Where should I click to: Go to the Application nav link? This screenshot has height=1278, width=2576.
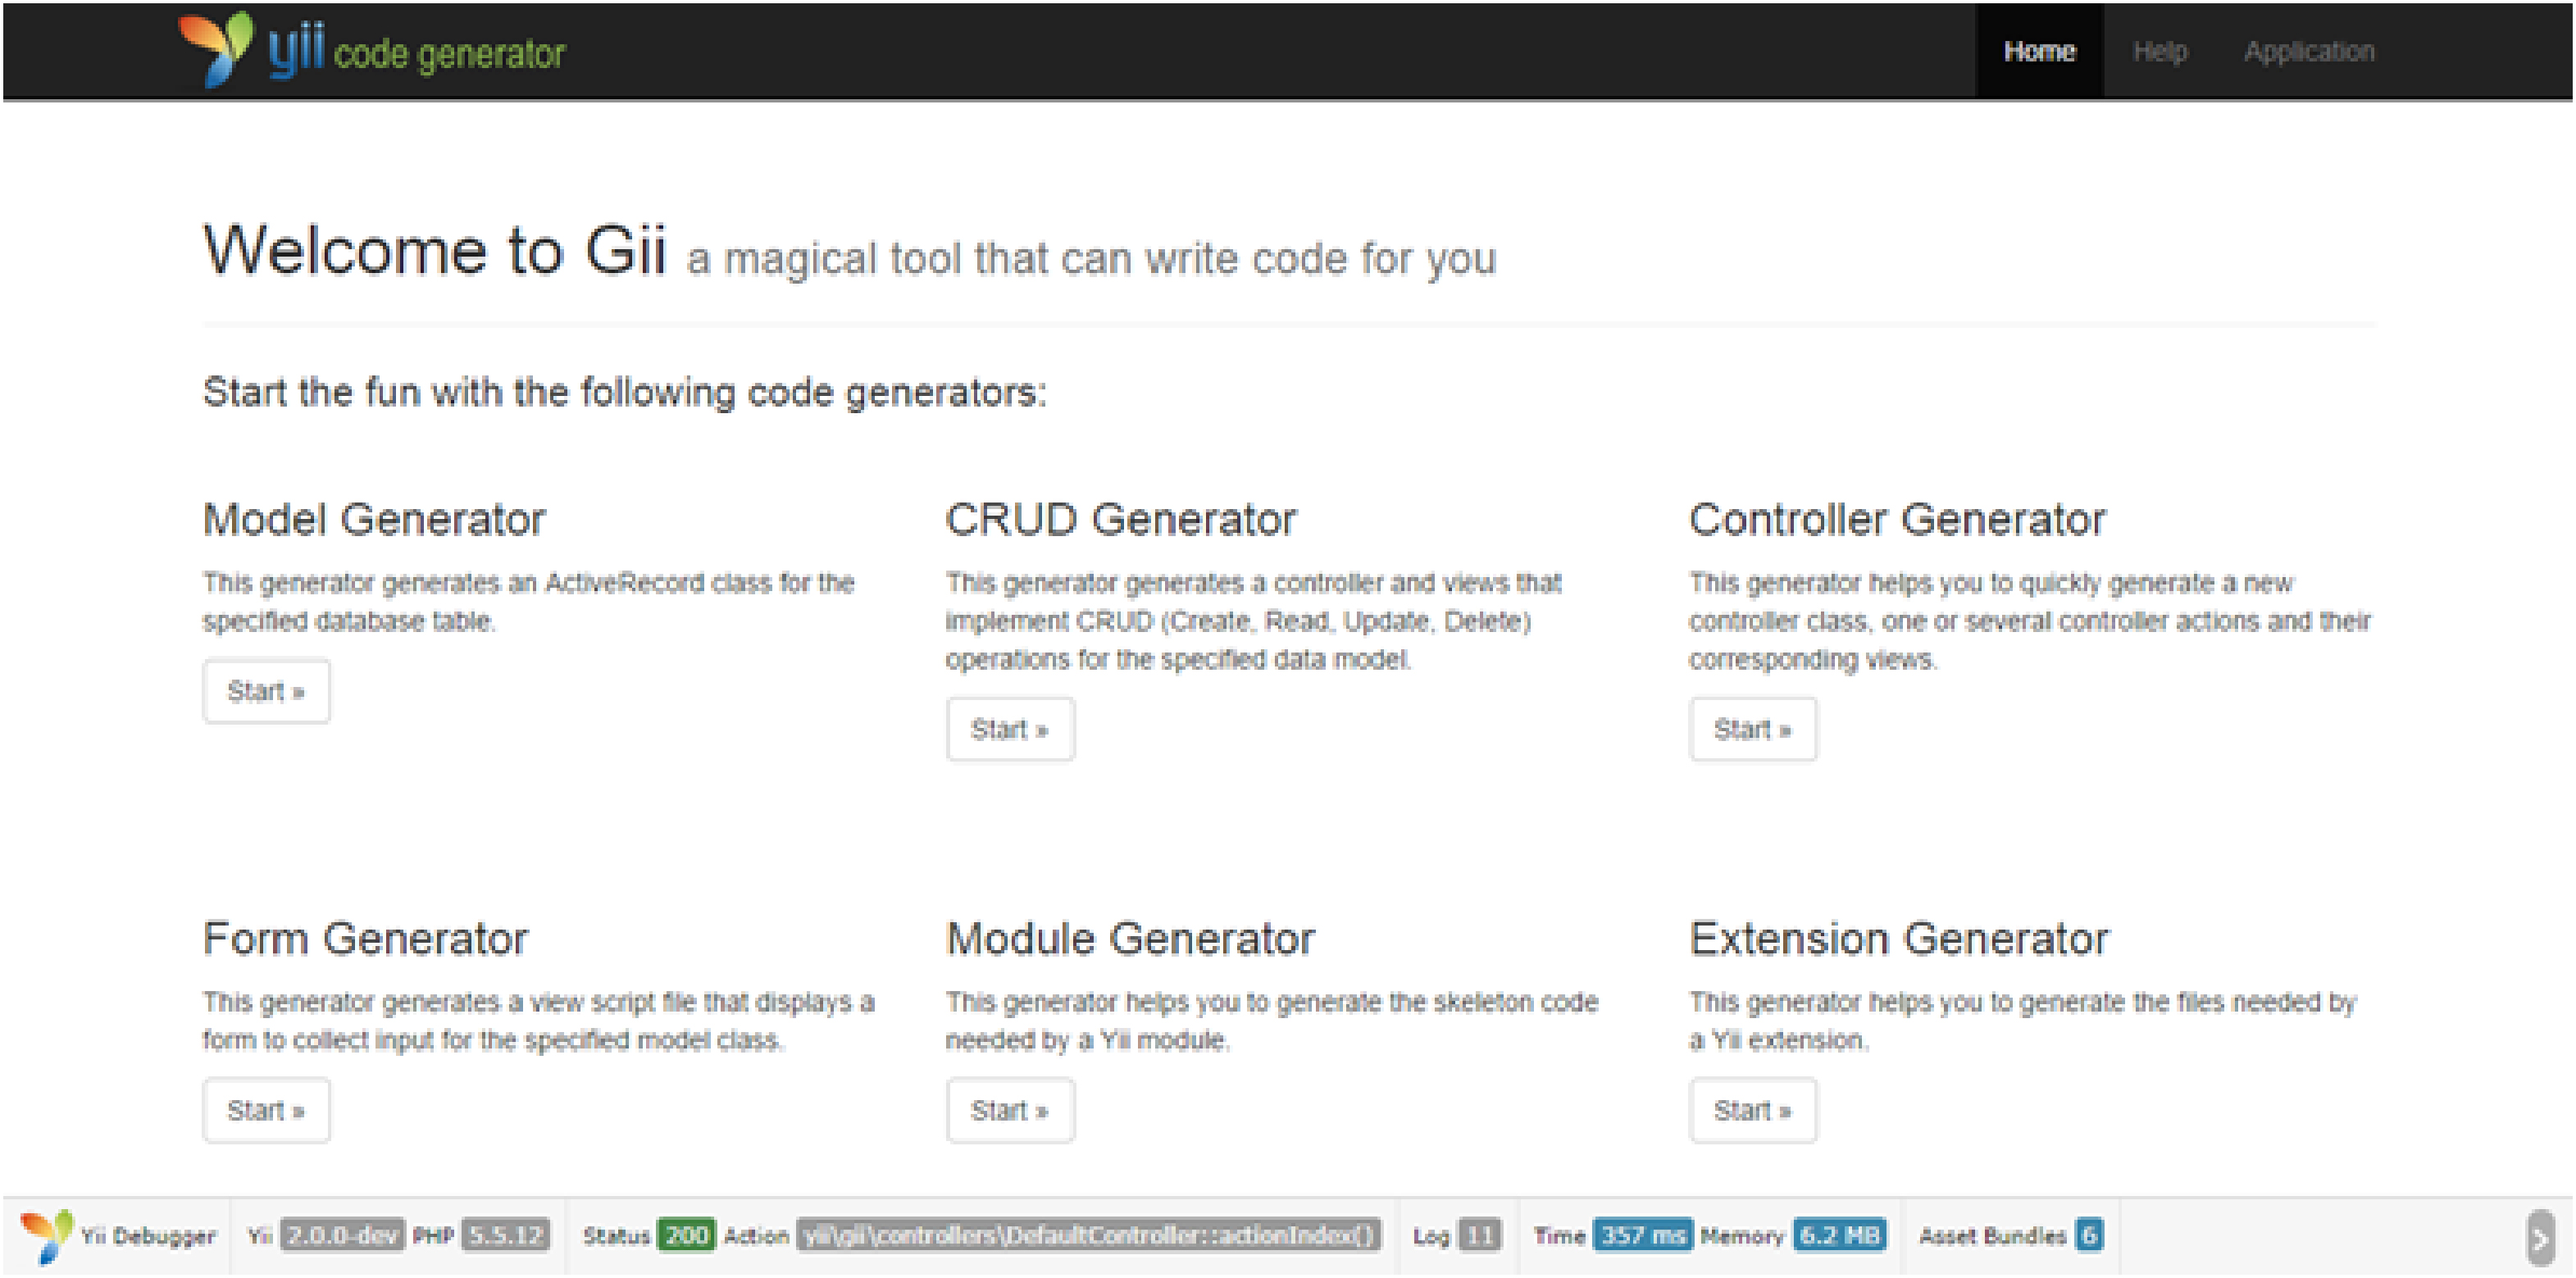click(2309, 51)
